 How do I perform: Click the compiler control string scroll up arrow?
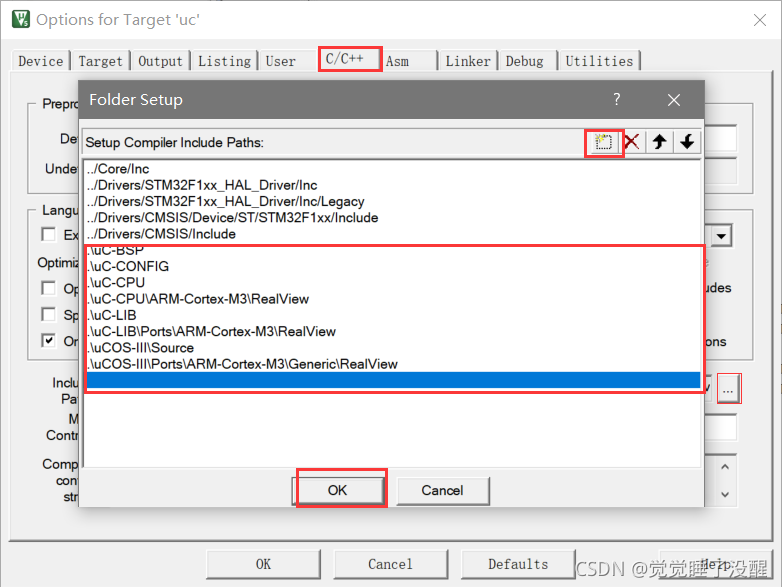(725, 467)
